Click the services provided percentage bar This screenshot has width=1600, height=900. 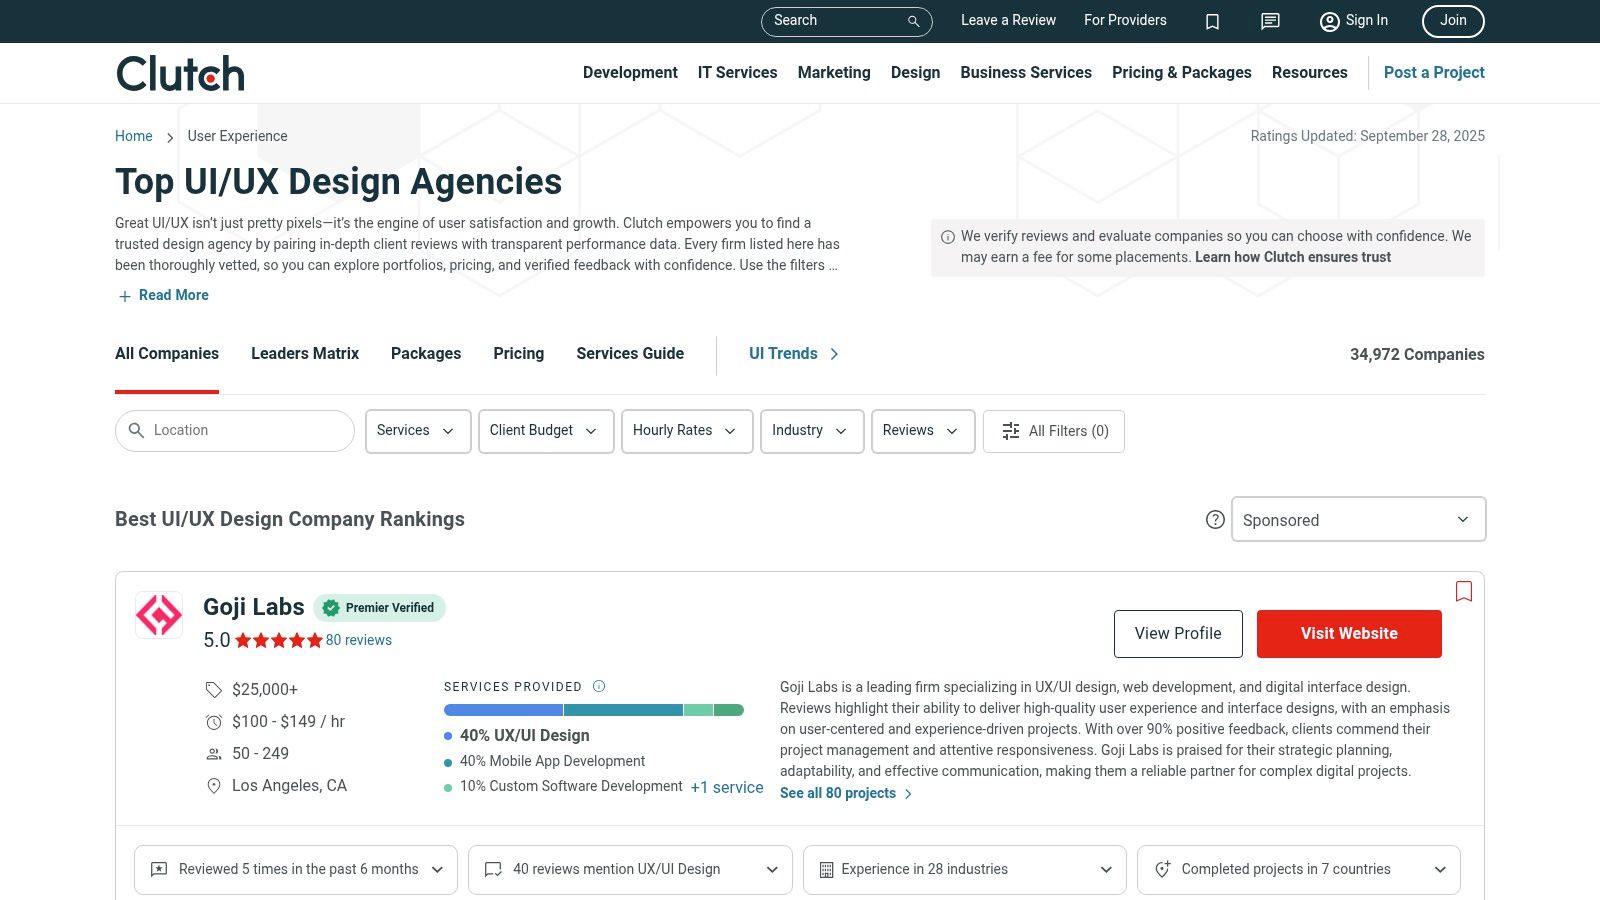point(593,710)
